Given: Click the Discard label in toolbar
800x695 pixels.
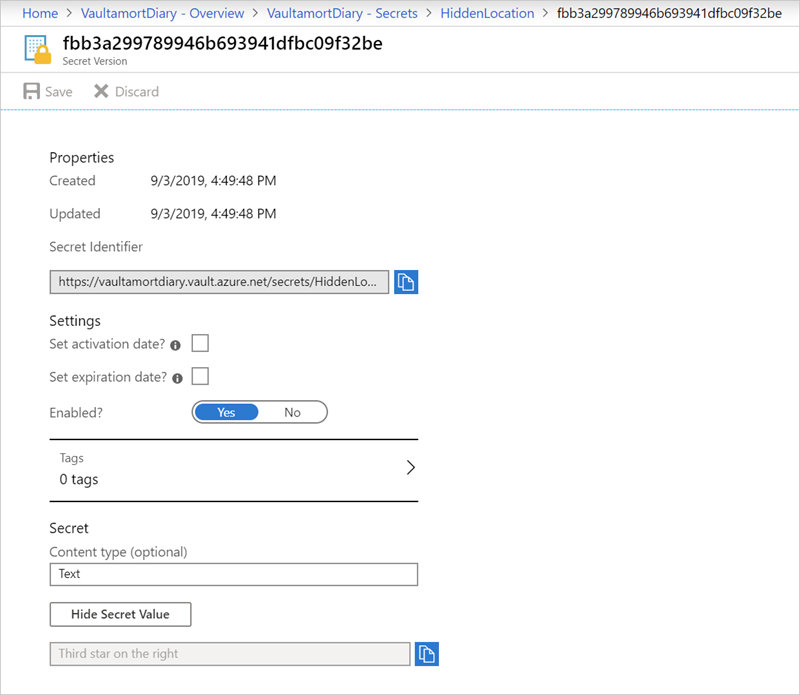Looking at the screenshot, I should tap(137, 92).
